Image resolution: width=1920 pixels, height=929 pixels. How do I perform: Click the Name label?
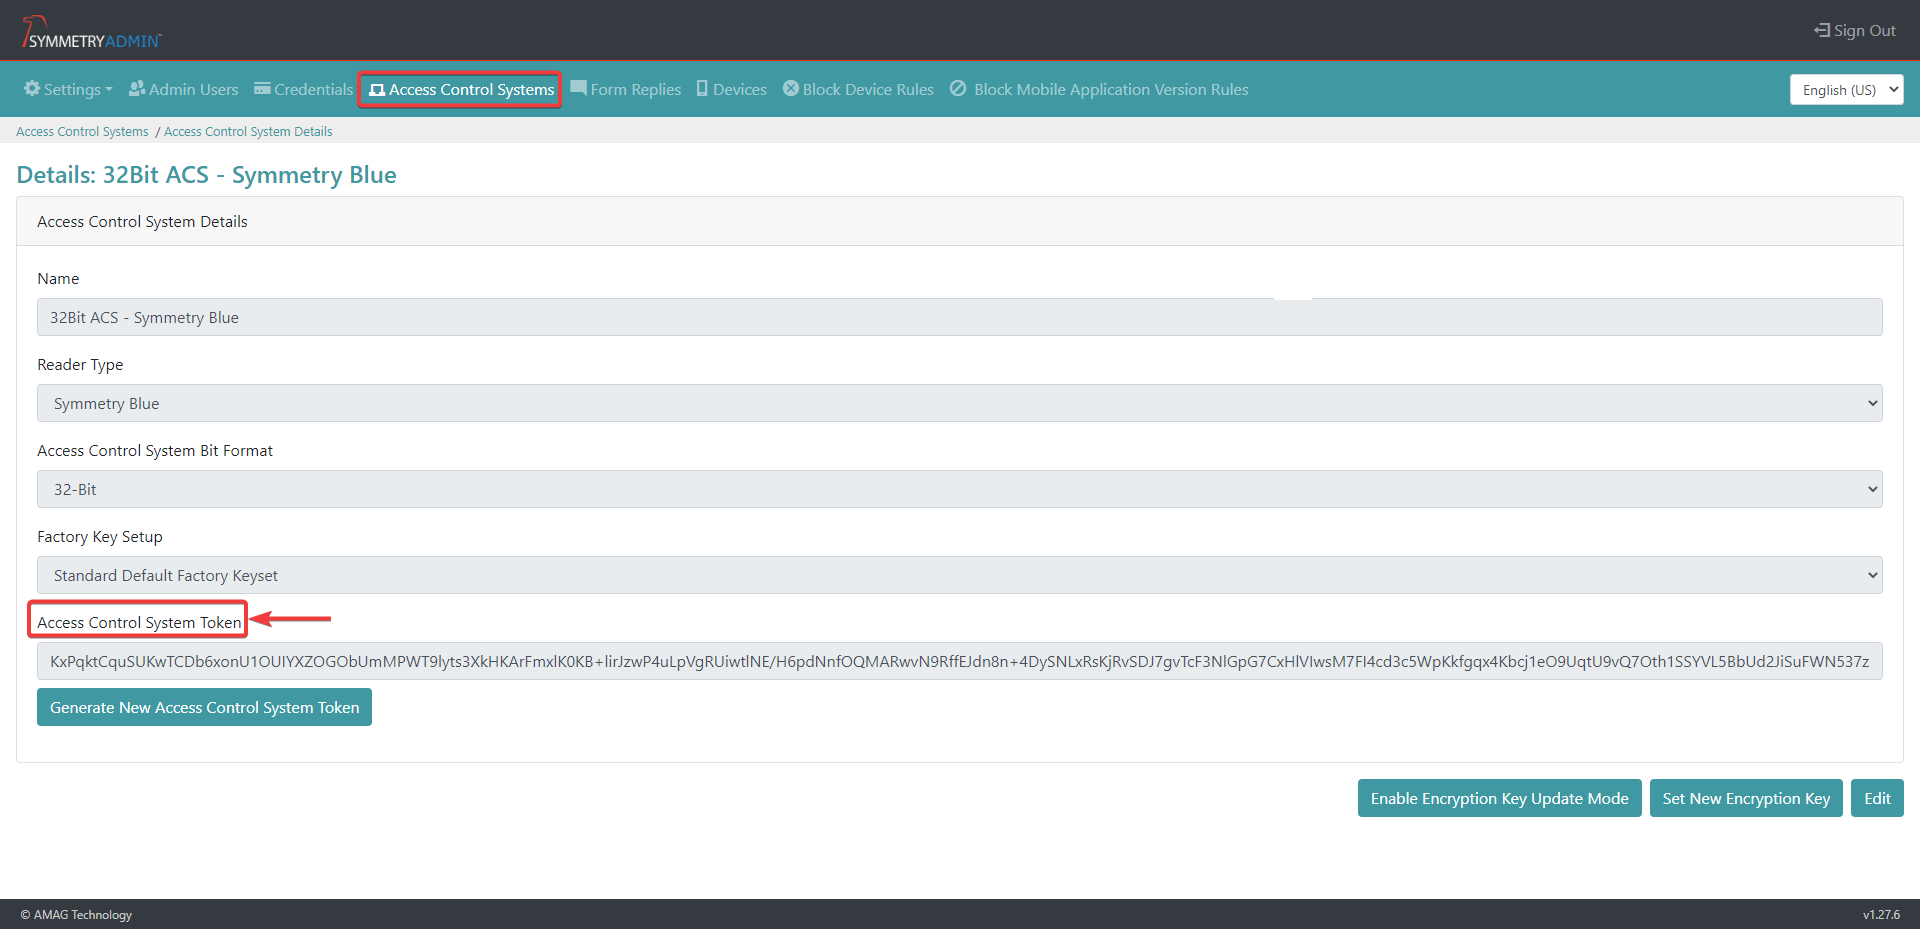click(58, 279)
